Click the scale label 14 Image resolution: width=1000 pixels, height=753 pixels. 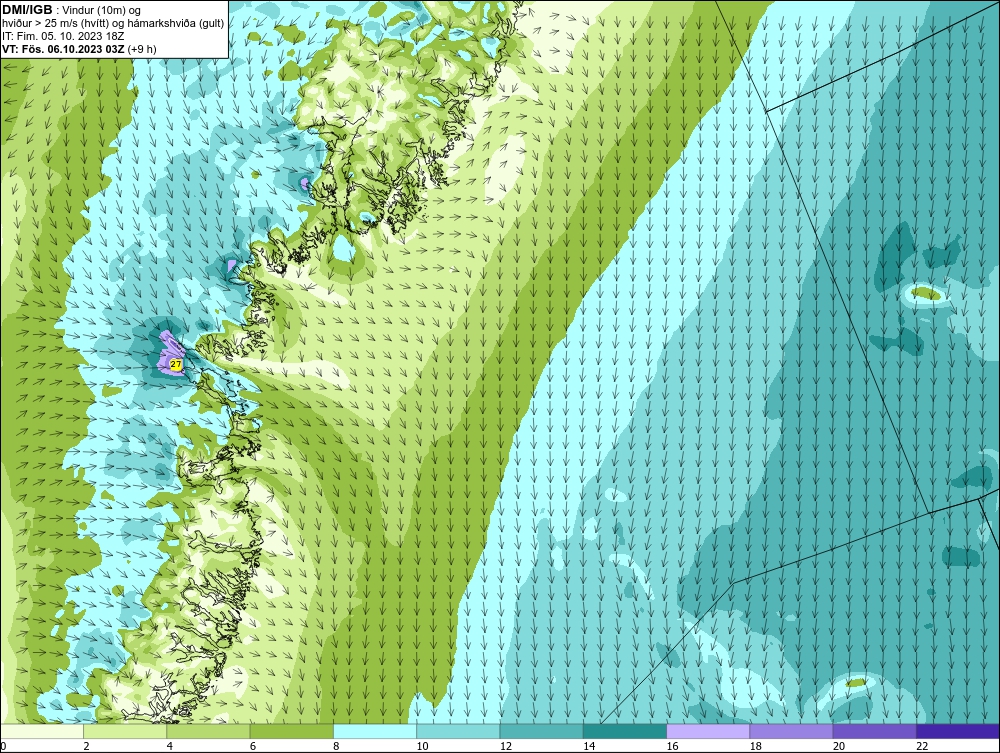(x=589, y=747)
